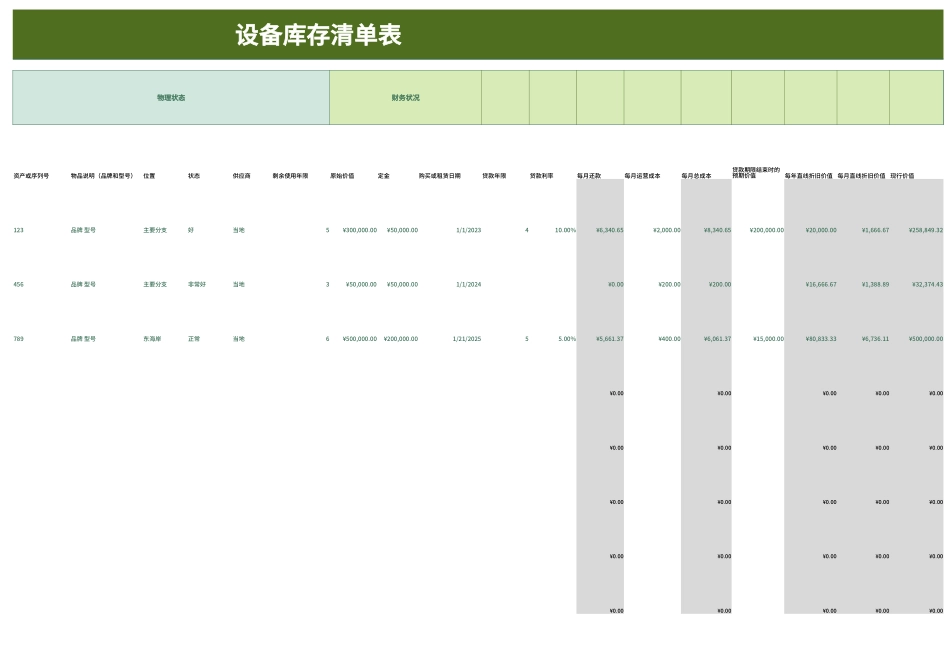Click monthly depreciation ¥1,388.89
The width and height of the screenshot is (950, 672).
coord(875,284)
